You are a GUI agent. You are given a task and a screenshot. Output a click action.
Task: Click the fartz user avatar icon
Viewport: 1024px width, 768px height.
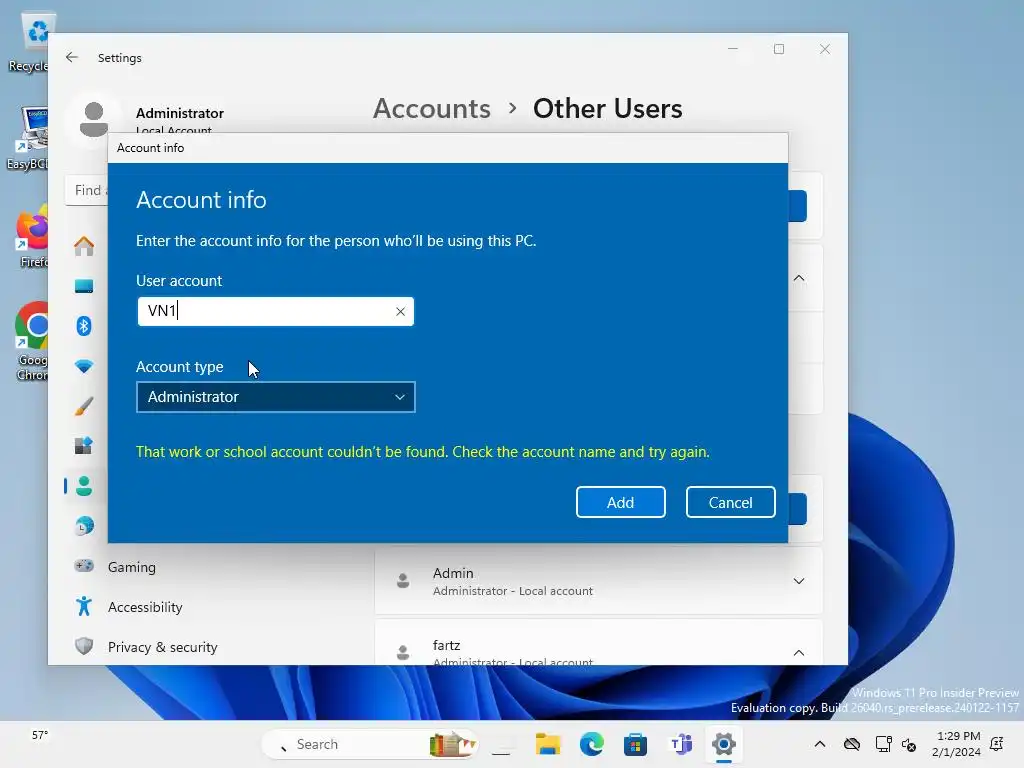[x=403, y=652]
